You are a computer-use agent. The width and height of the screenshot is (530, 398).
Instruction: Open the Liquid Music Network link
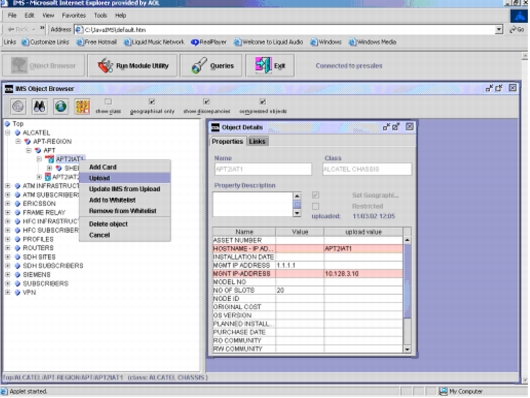pyautogui.click(x=154, y=42)
